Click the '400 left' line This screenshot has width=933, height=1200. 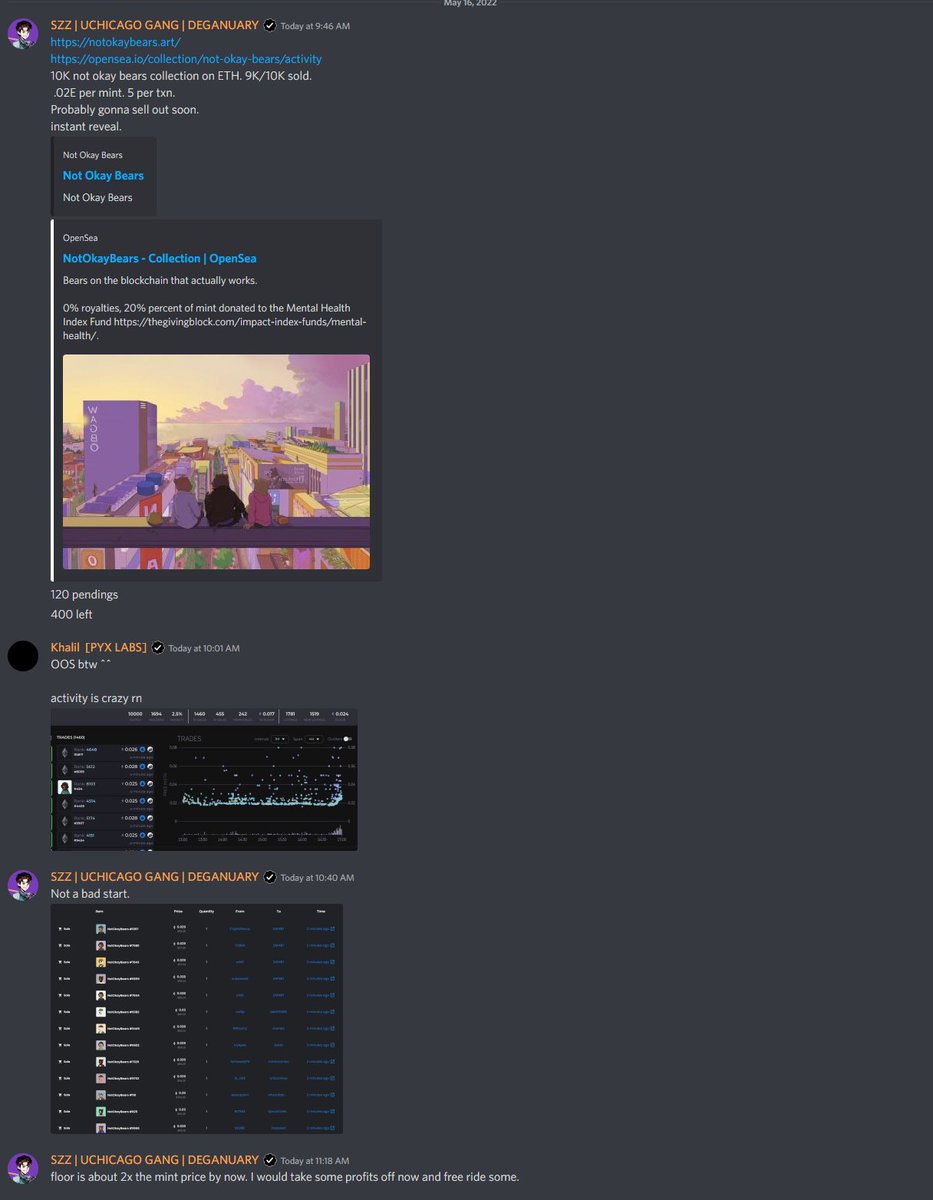(x=71, y=614)
